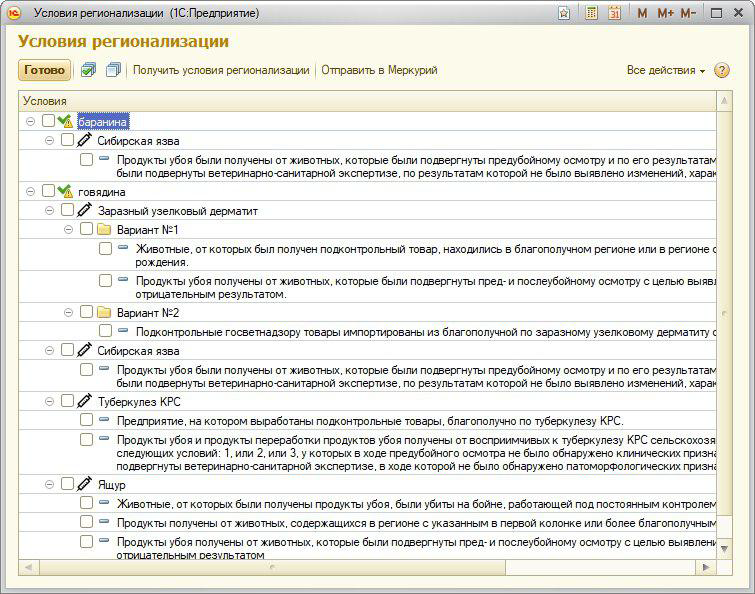Check Животные, от которых были получены продукты checkbox
Image resolution: width=755 pixels, height=594 pixels.
86,503
